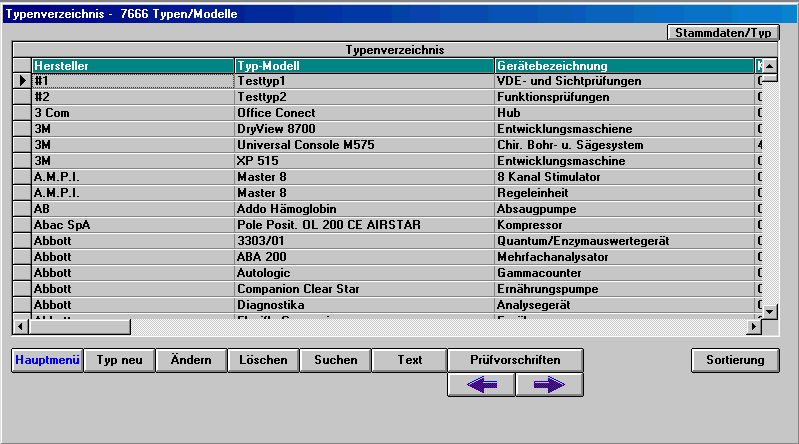799x444 pixels.
Task: Select the 8 Kanal Stimulator cell
Action: [624, 177]
